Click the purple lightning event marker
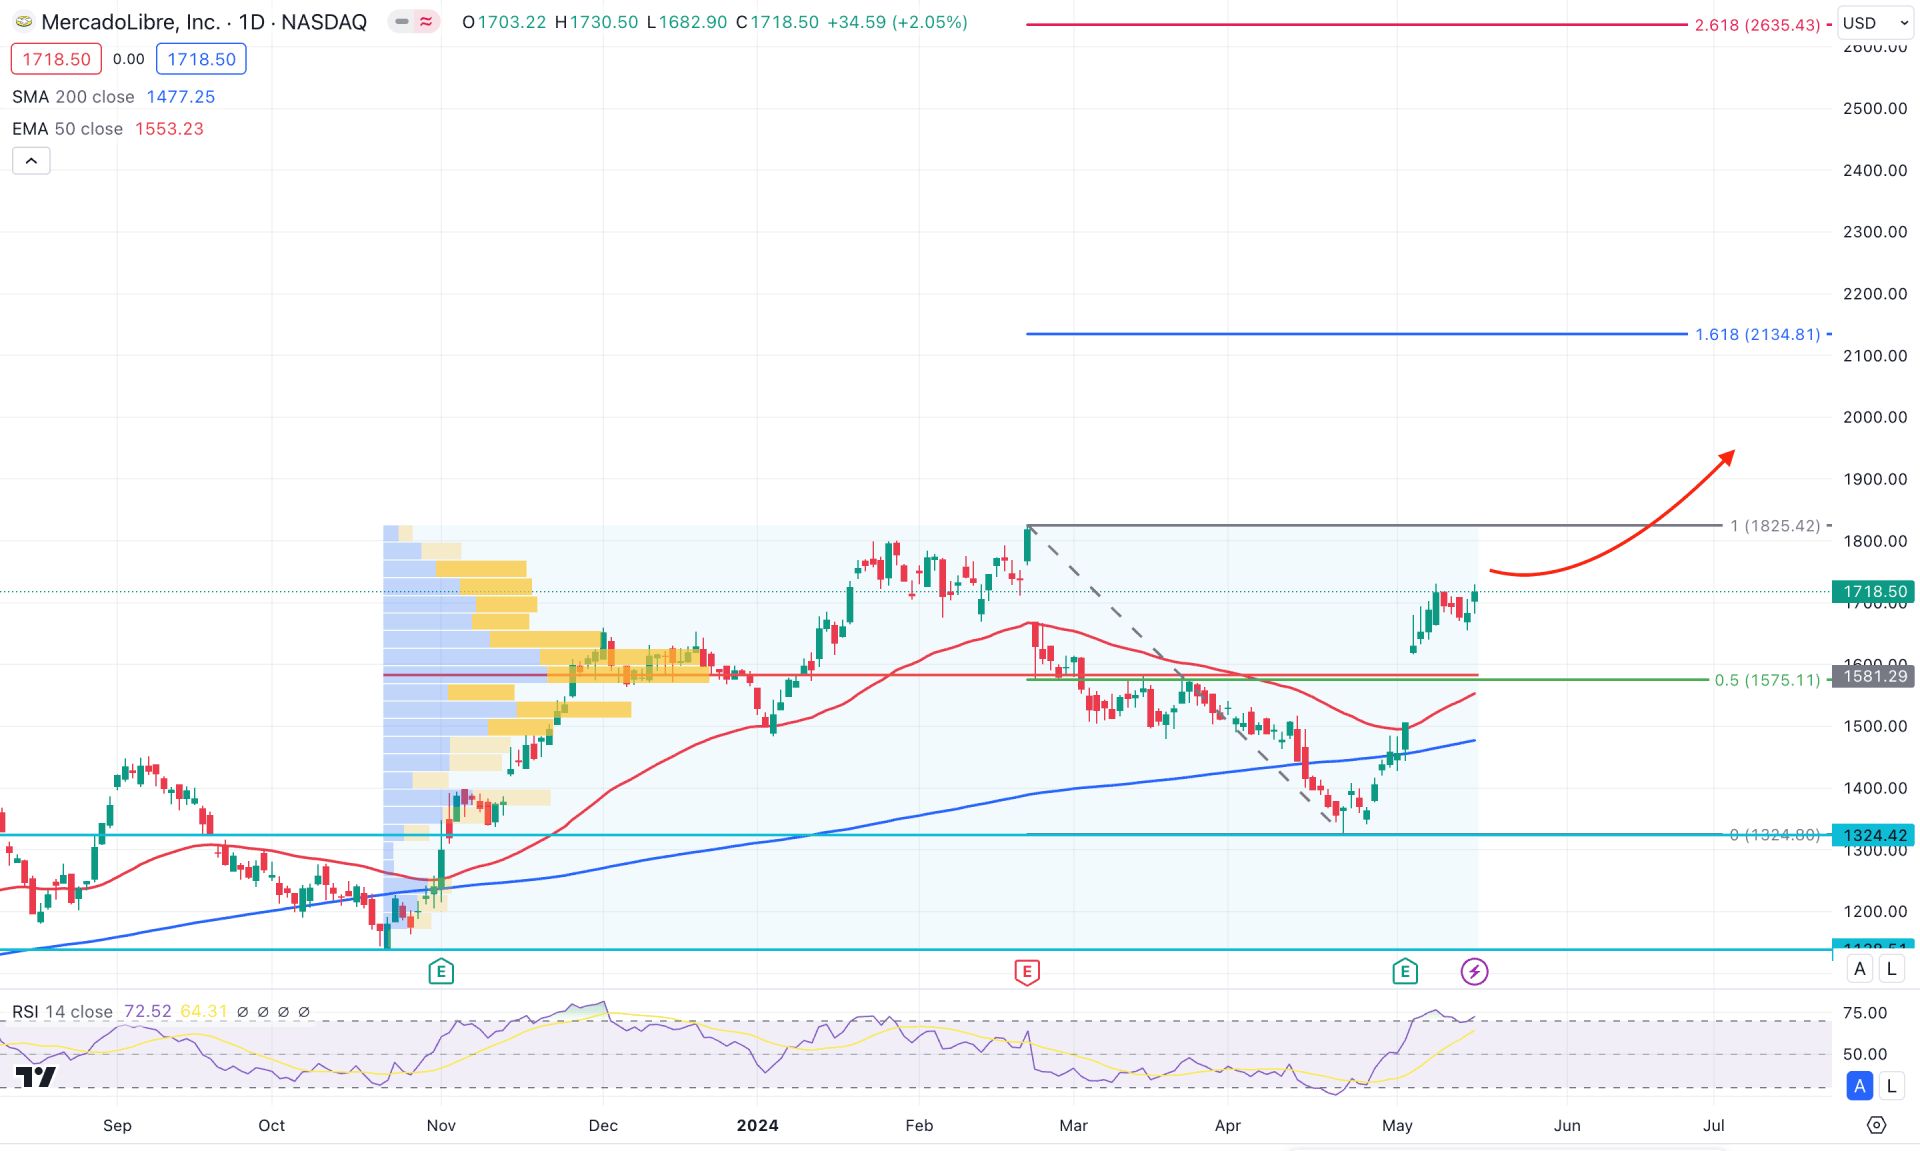This screenshot has width=1920, height=1151. point(1474,971)
